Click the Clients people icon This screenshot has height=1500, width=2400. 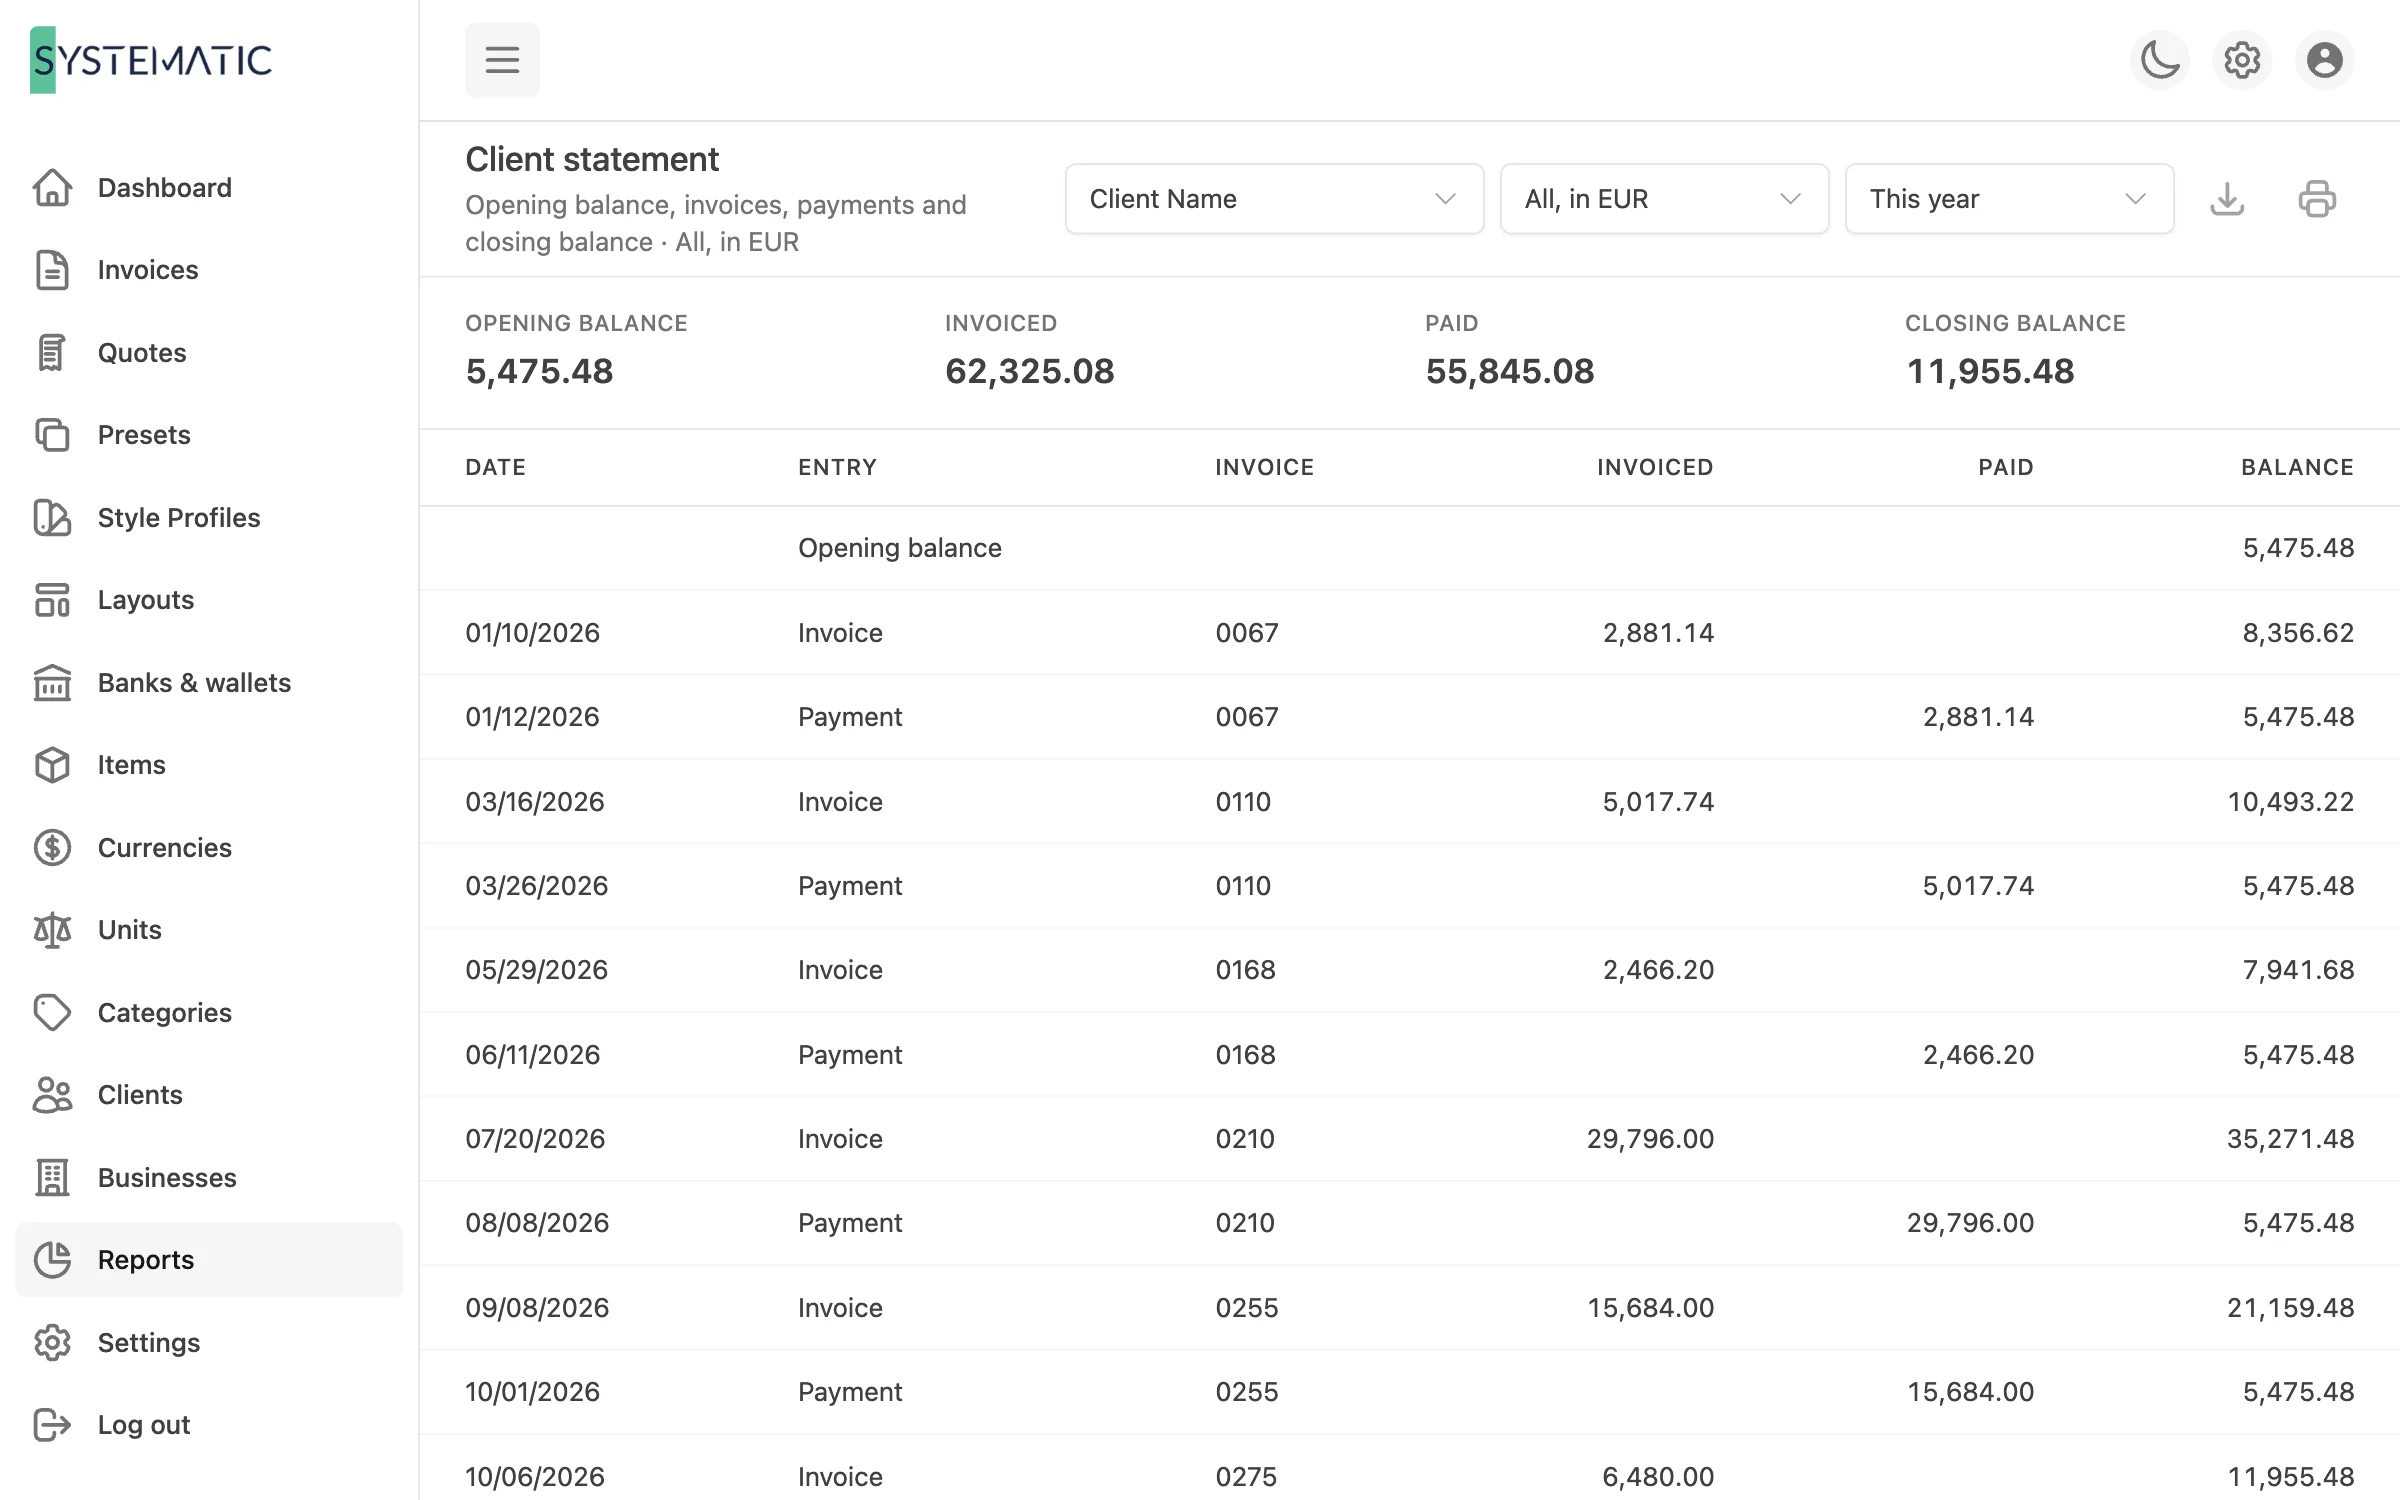(52, 1095)
